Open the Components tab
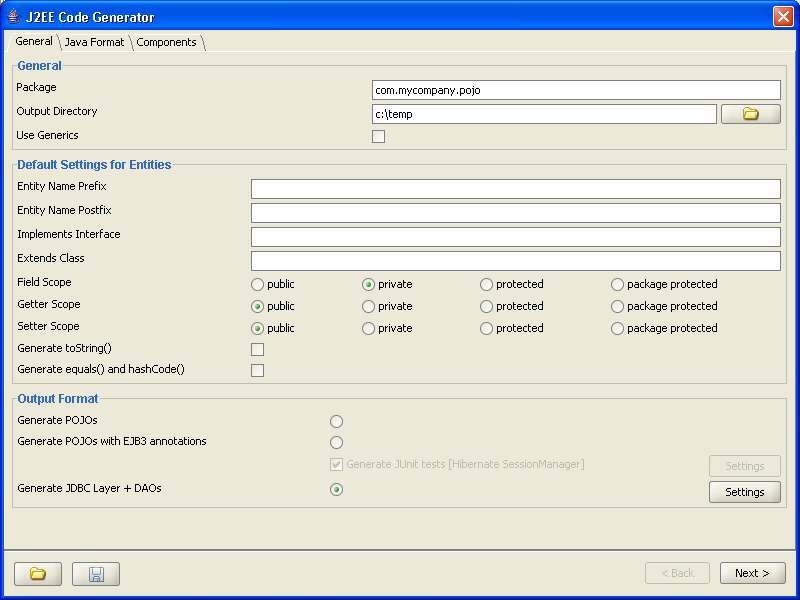The image size is (800, 600). click(x=166, y=42)
